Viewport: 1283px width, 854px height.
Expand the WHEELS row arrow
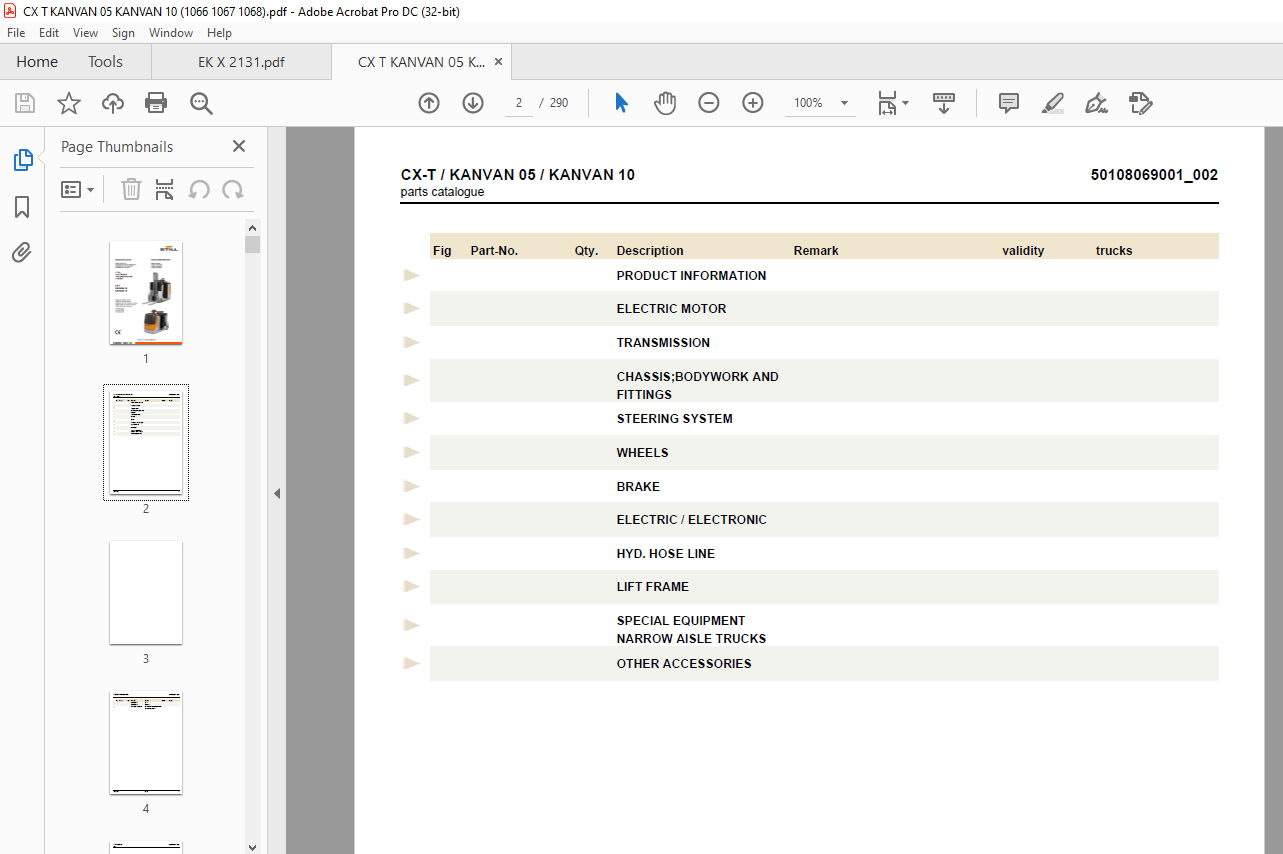[x=411, y=453]
